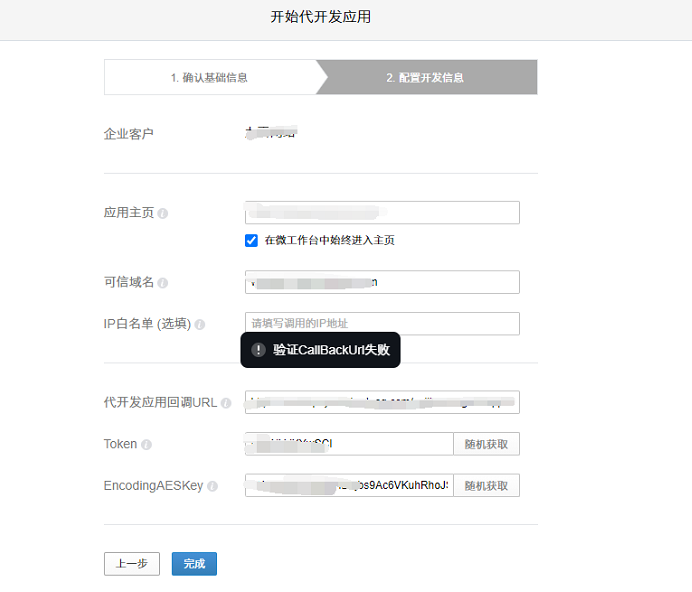Click 随机获取 button for EncodingAESKey
The image size is (692, 592).
click(486, 486)
